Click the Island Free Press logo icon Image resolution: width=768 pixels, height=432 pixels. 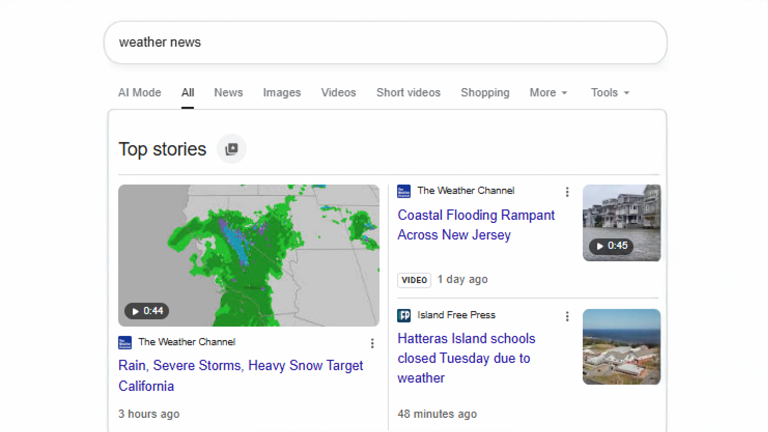[404, 315]
